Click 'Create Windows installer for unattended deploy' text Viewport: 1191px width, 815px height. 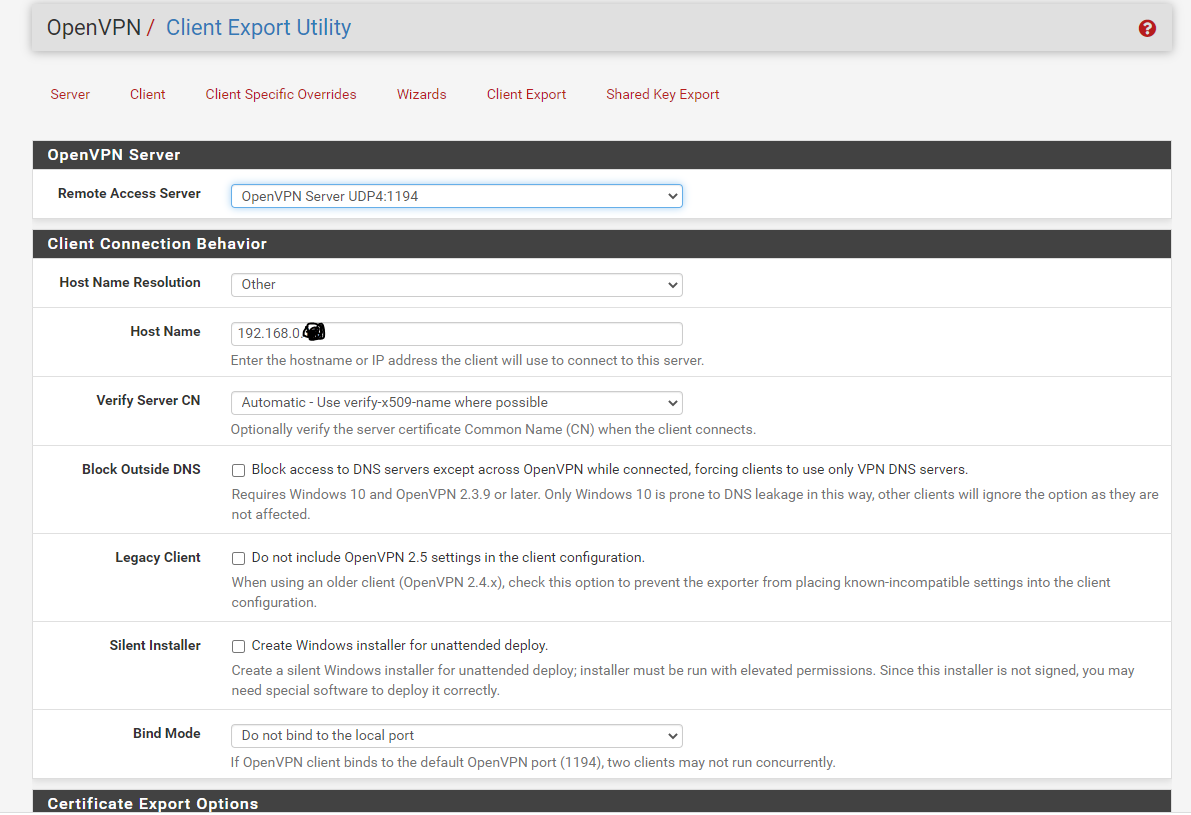pyautogui.click(x=400, y=646)
